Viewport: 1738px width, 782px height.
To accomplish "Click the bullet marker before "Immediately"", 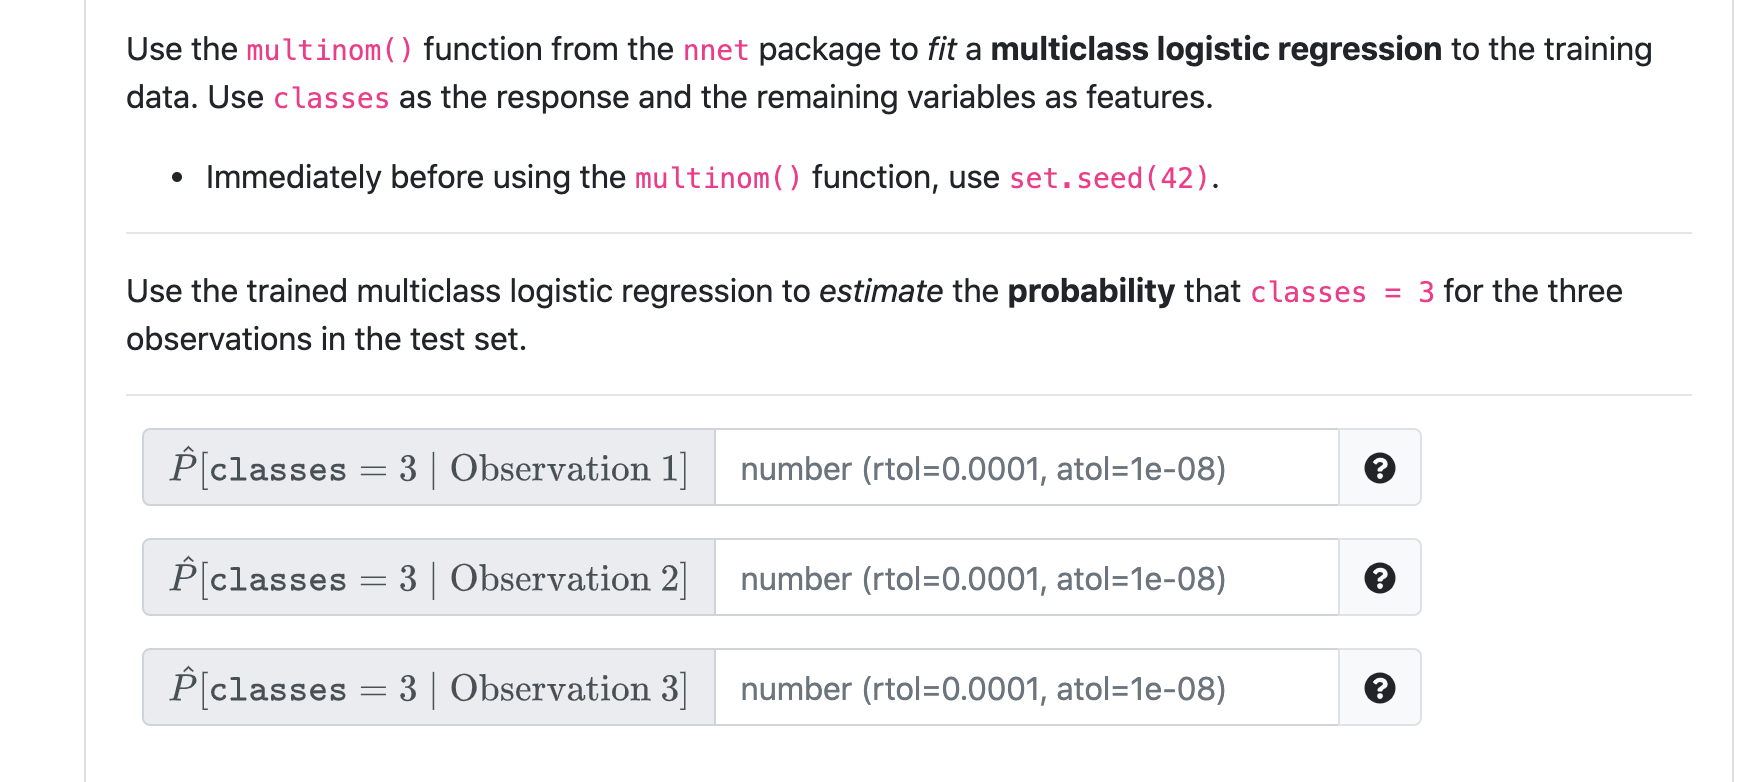I will coord(177,178).
